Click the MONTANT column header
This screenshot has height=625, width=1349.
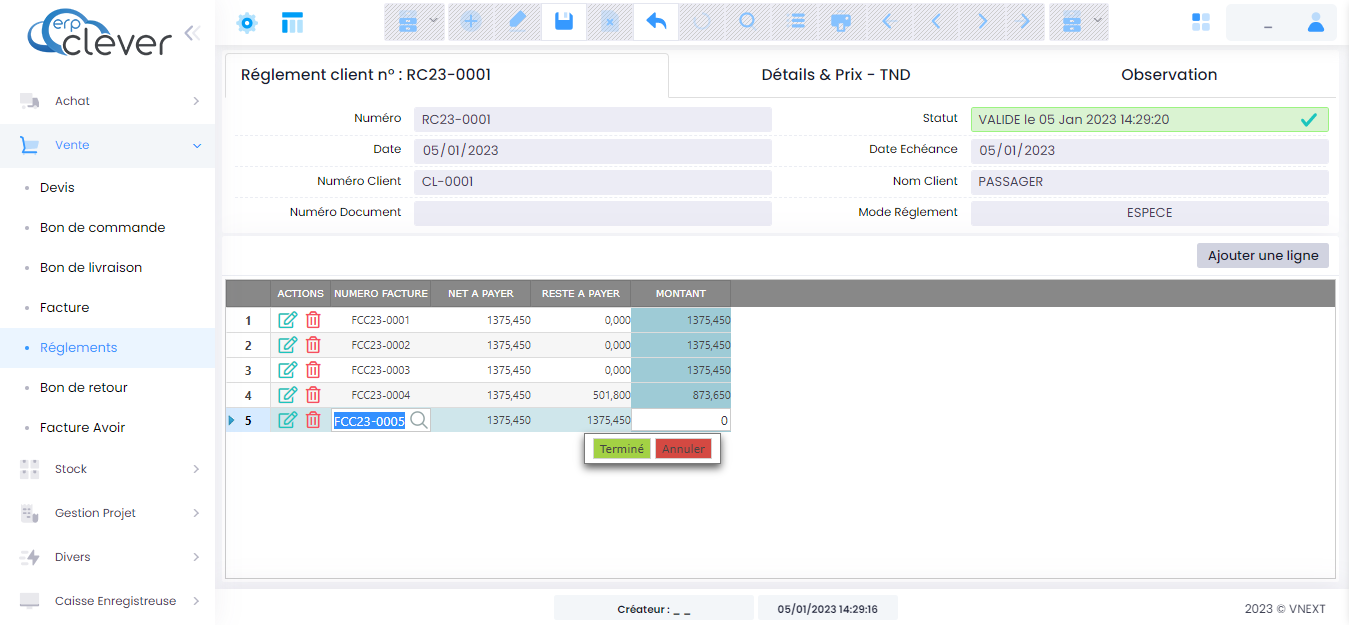(681, 294)
